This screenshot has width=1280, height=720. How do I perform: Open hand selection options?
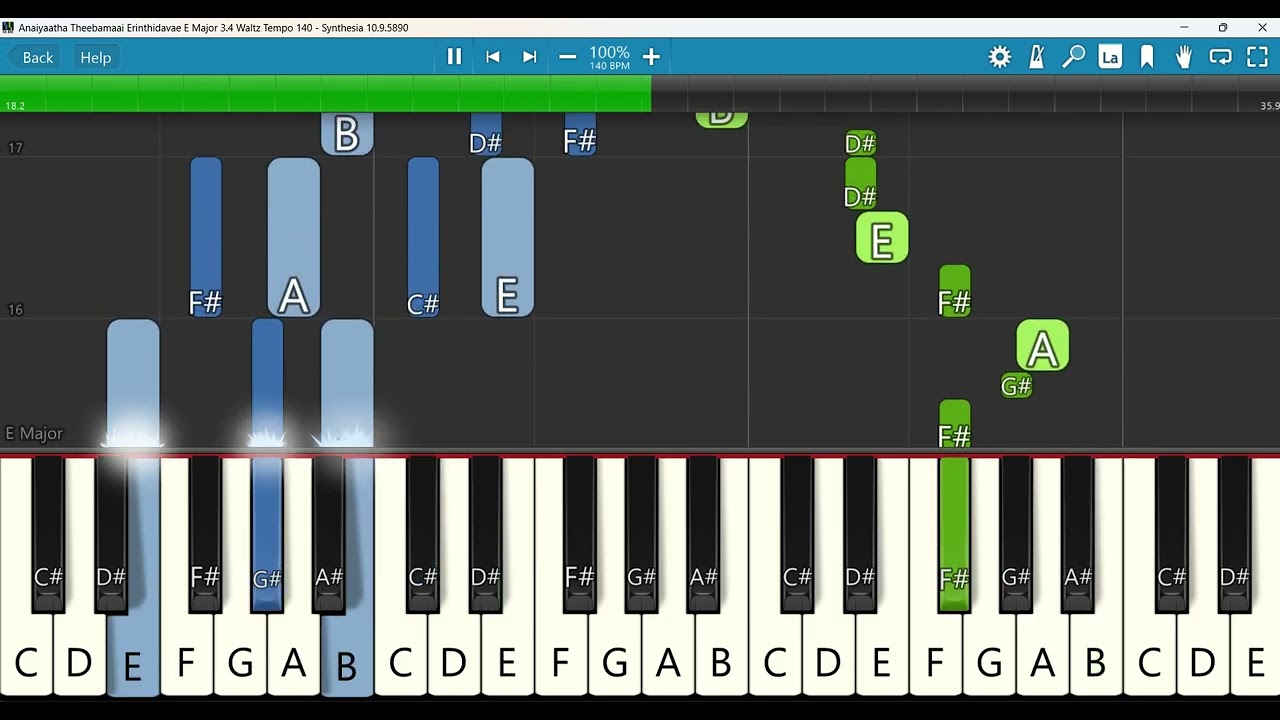coord(1184,57)
